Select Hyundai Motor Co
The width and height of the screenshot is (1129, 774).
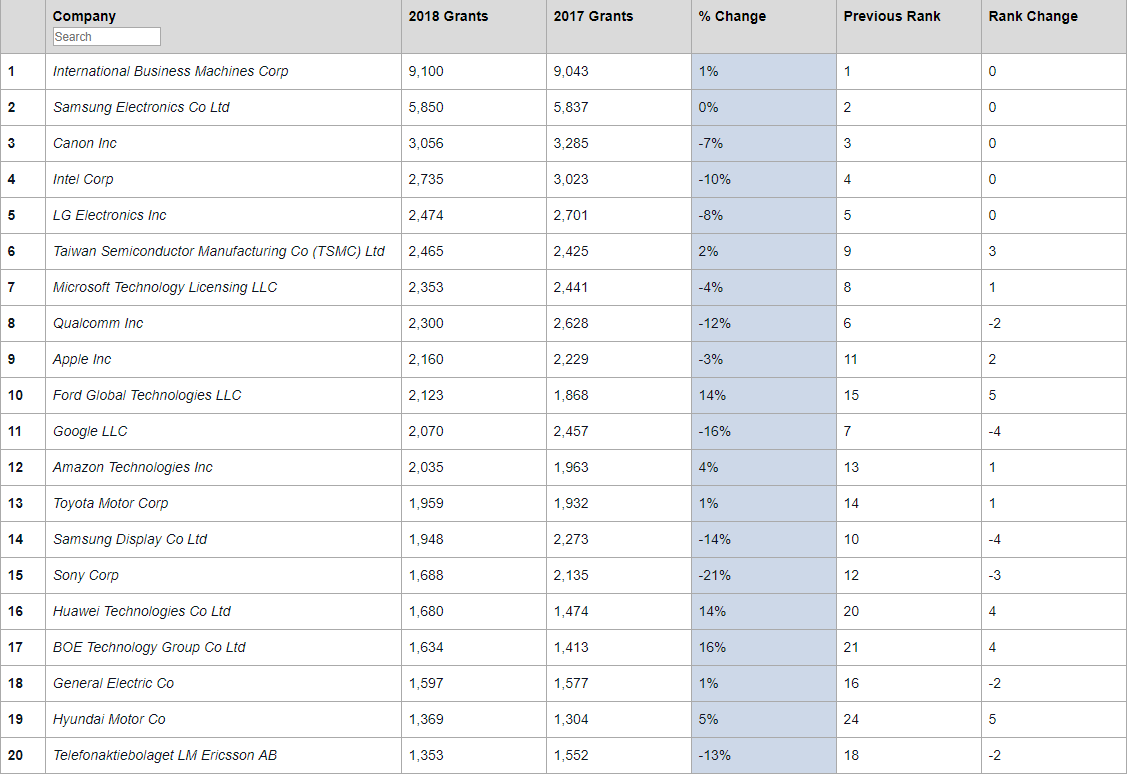point(109,719)
